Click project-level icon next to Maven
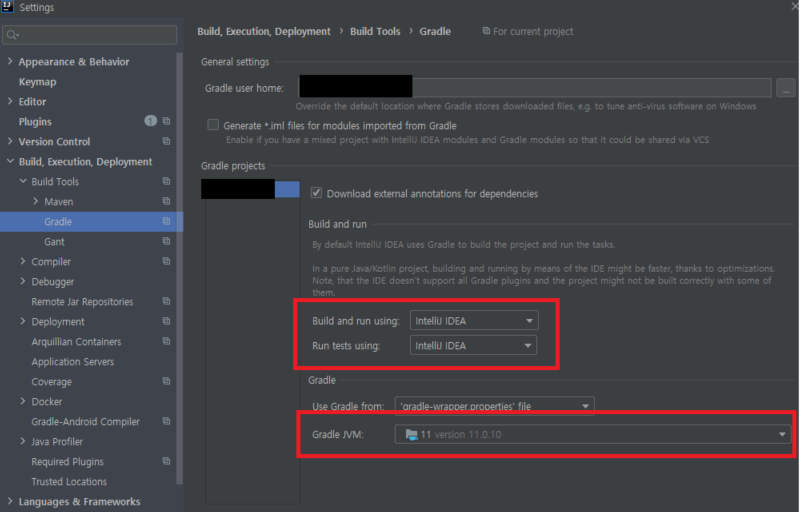 click(167, 201)
